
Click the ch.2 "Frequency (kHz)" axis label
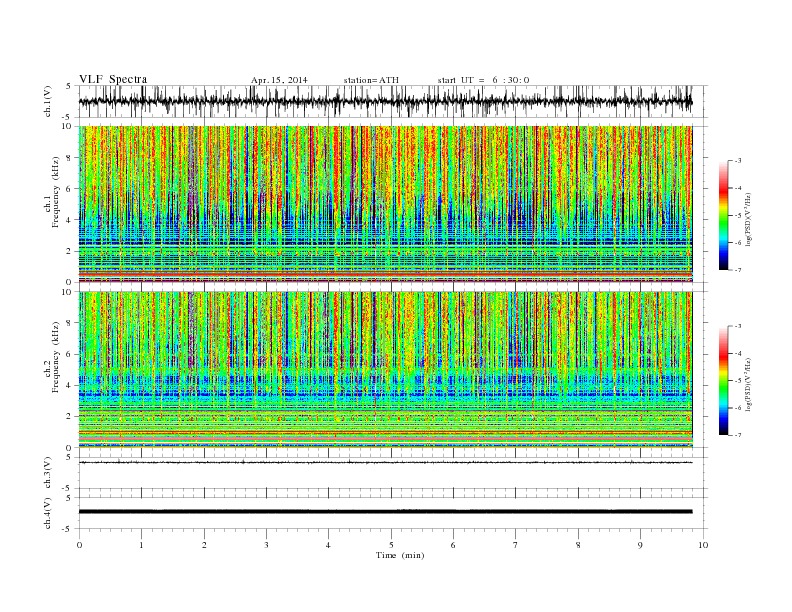56,356
